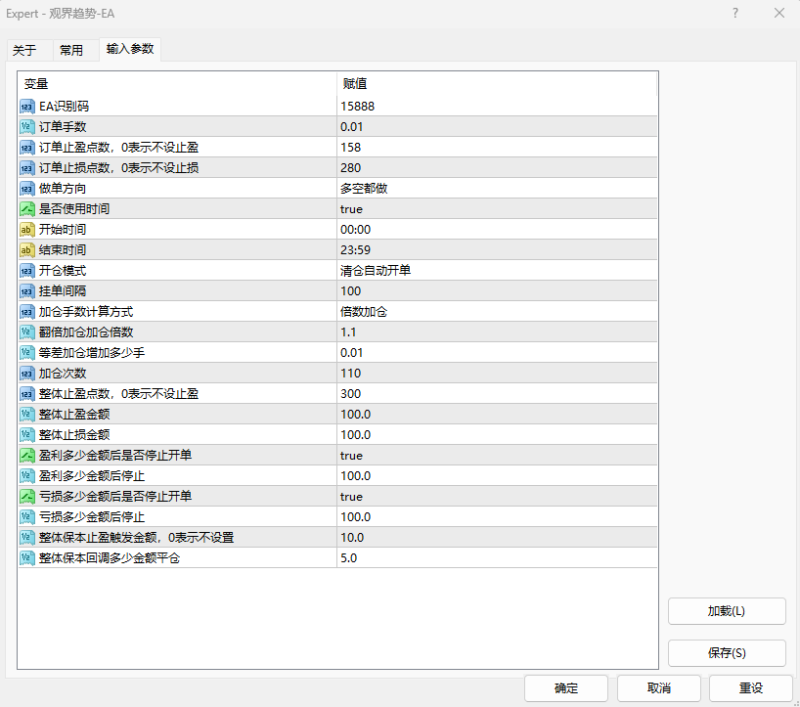Toggle 亏损多少金额后是否停止开单 setting

[450, 496]
